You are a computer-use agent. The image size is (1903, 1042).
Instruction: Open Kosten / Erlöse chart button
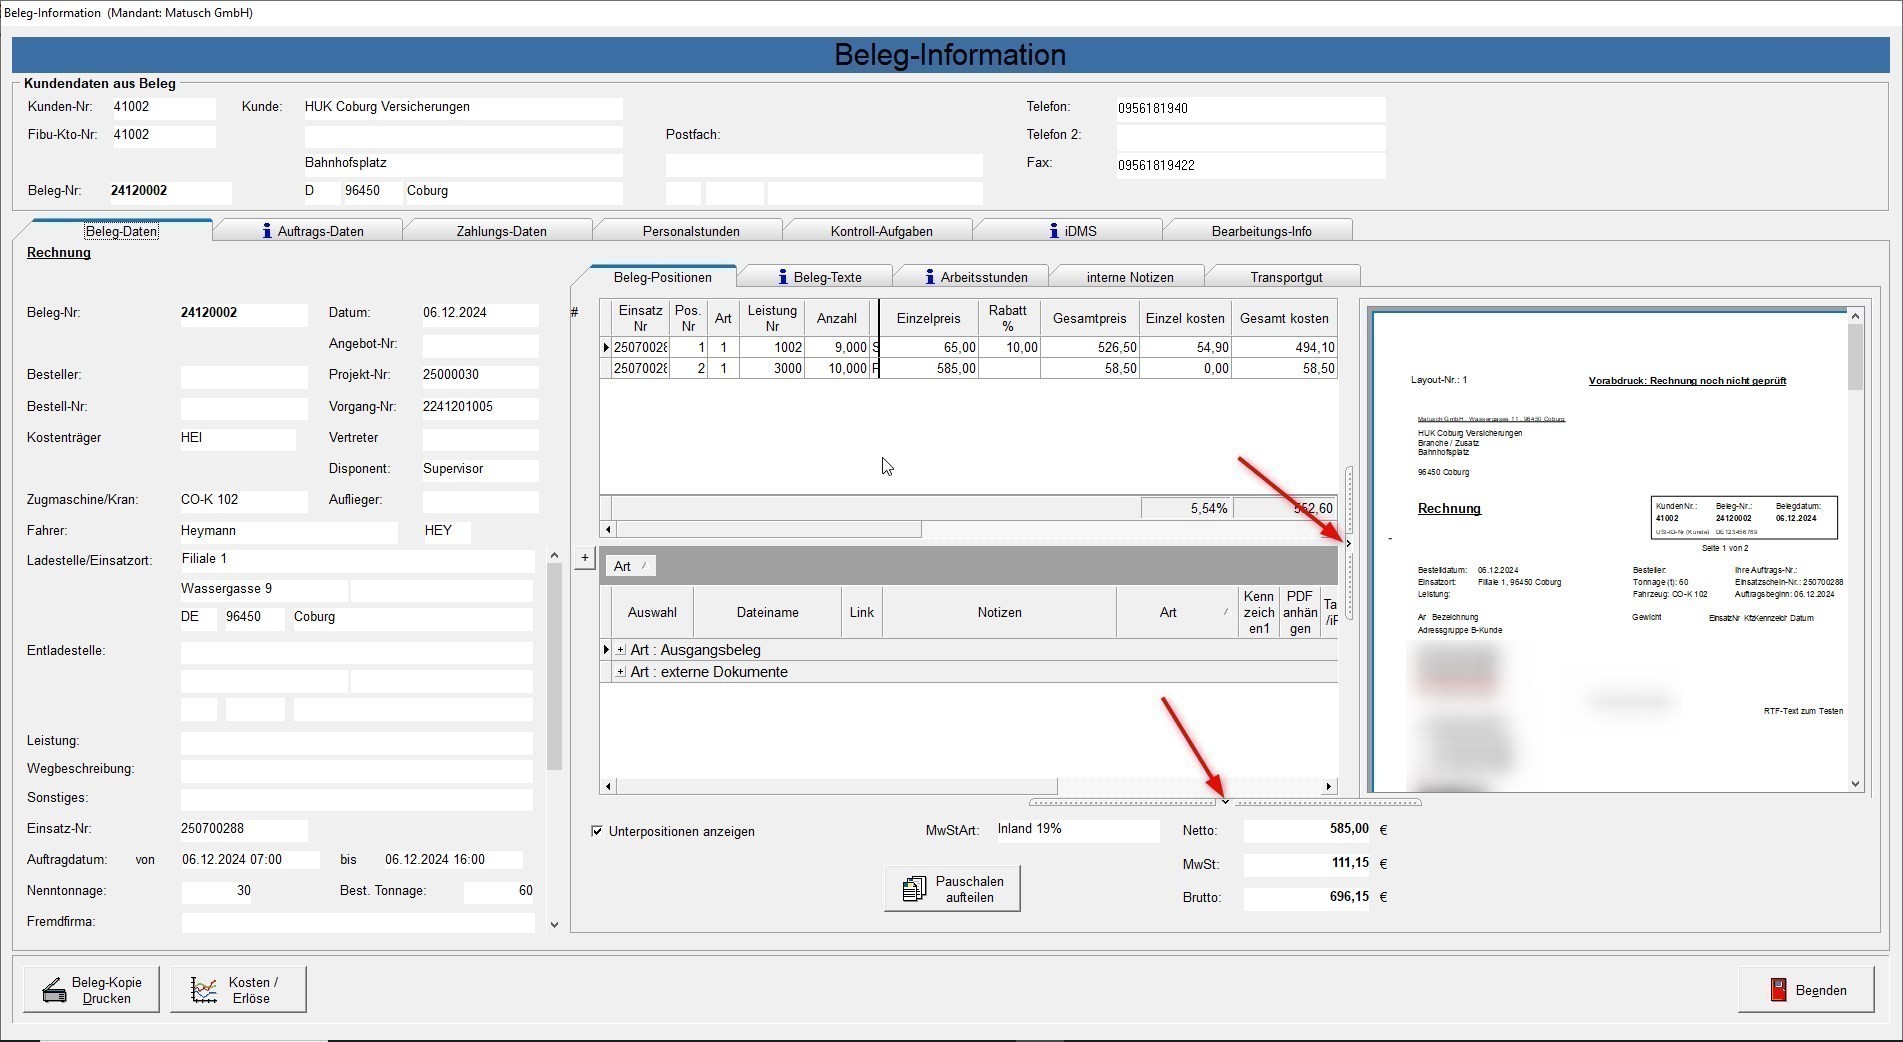pyautogui.click(x=238, y=989)
